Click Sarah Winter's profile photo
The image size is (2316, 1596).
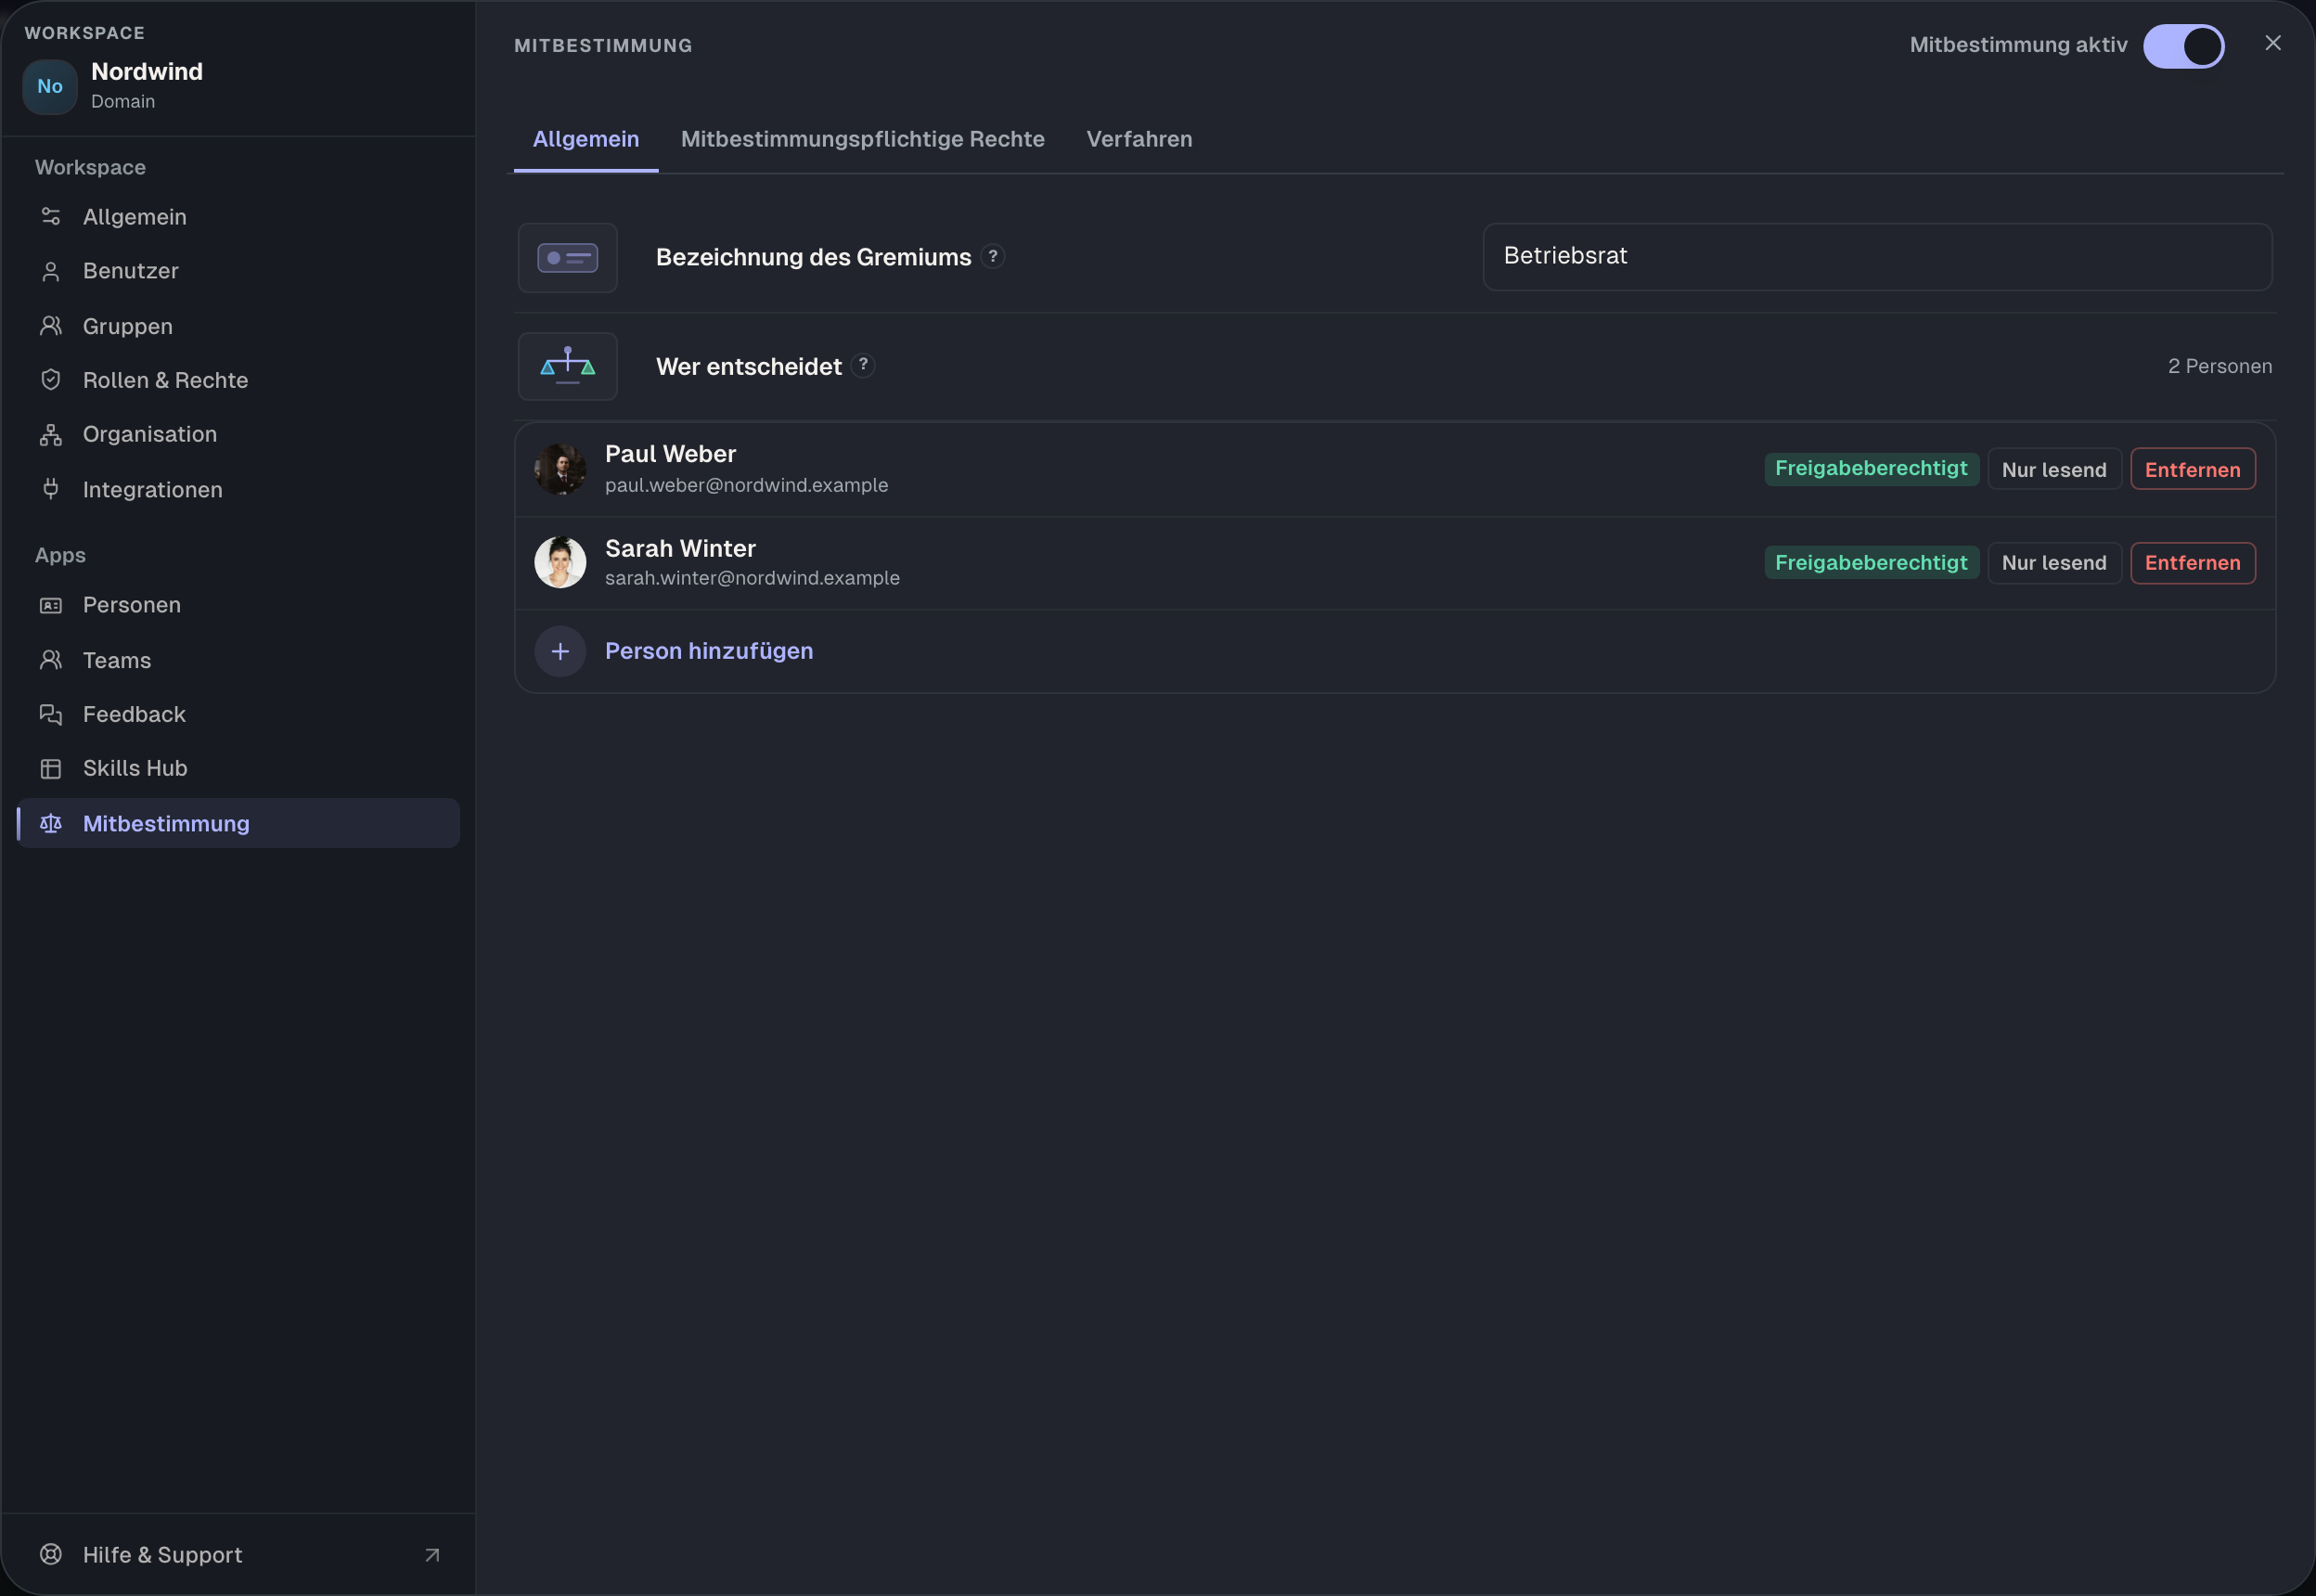coord(560,563)
